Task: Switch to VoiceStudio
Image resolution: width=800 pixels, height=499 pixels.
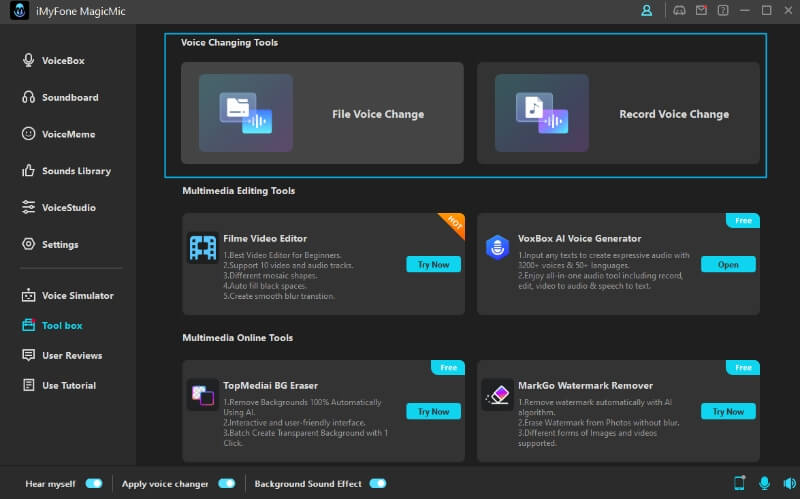Action: (x=59, y=208)
